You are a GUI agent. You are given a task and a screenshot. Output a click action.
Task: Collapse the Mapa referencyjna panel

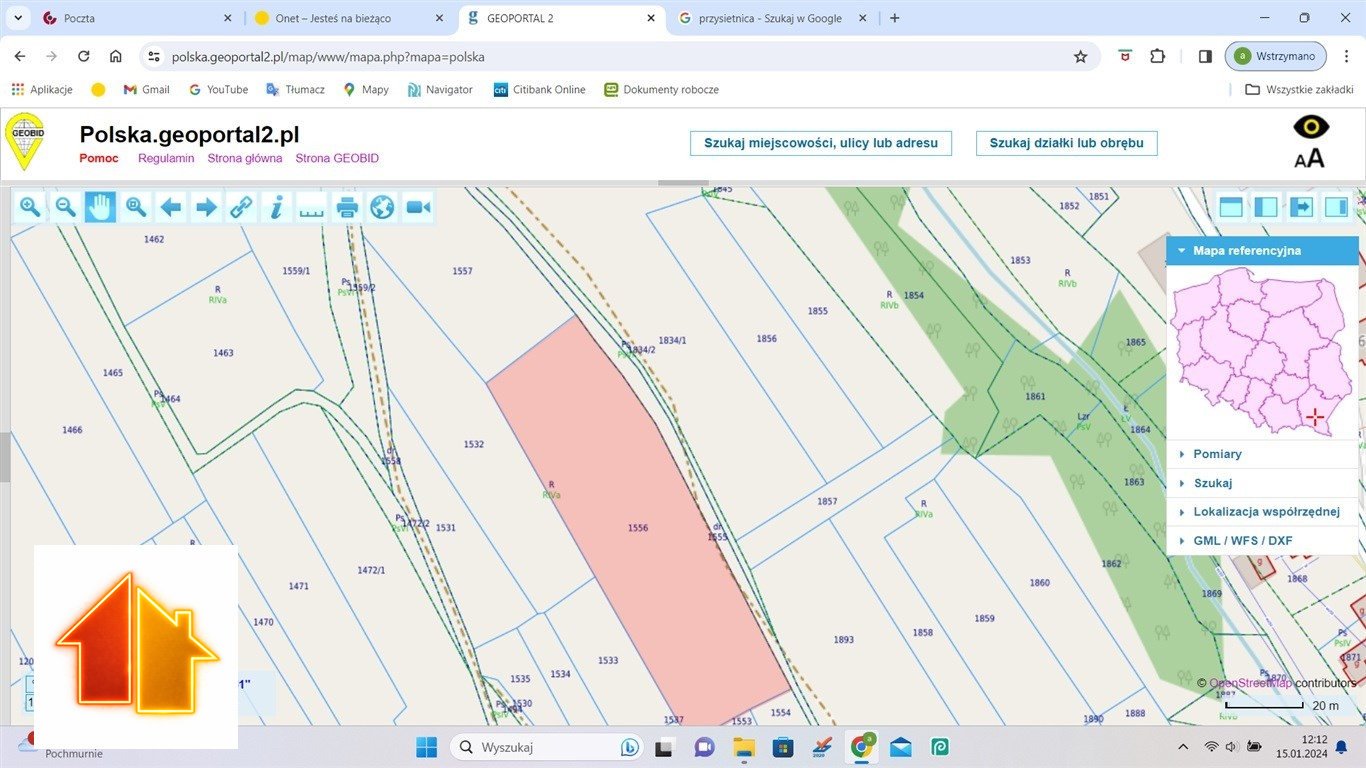(x=1262, y=251)
